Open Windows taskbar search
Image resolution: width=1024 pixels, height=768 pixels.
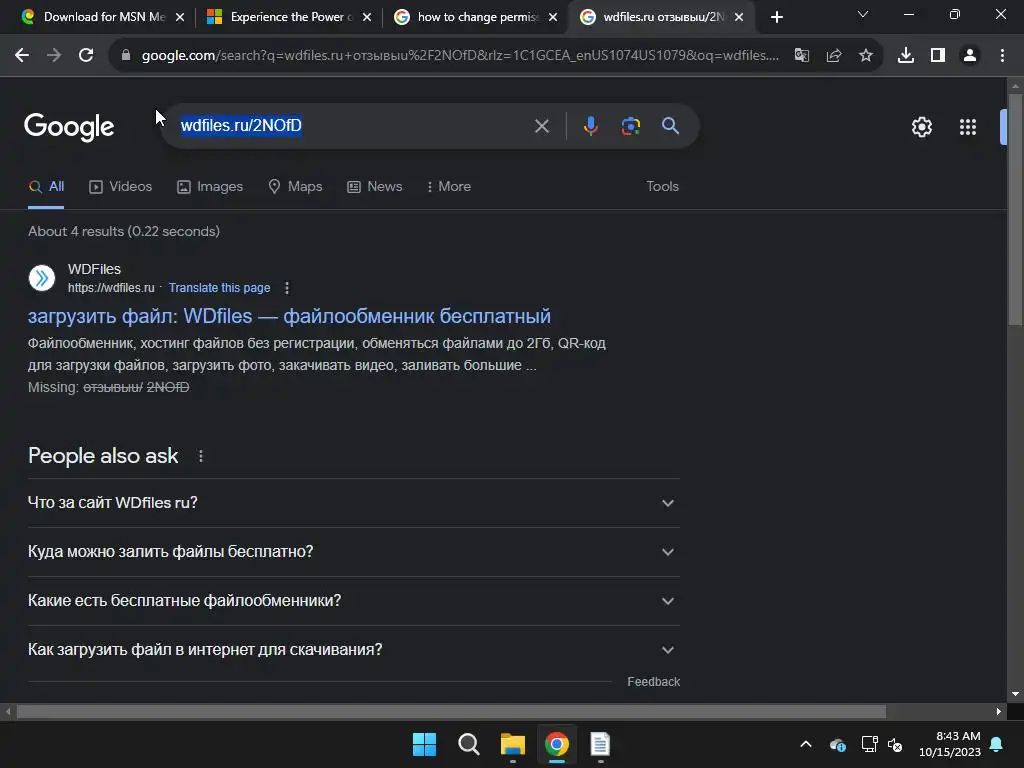coord(469,744)
